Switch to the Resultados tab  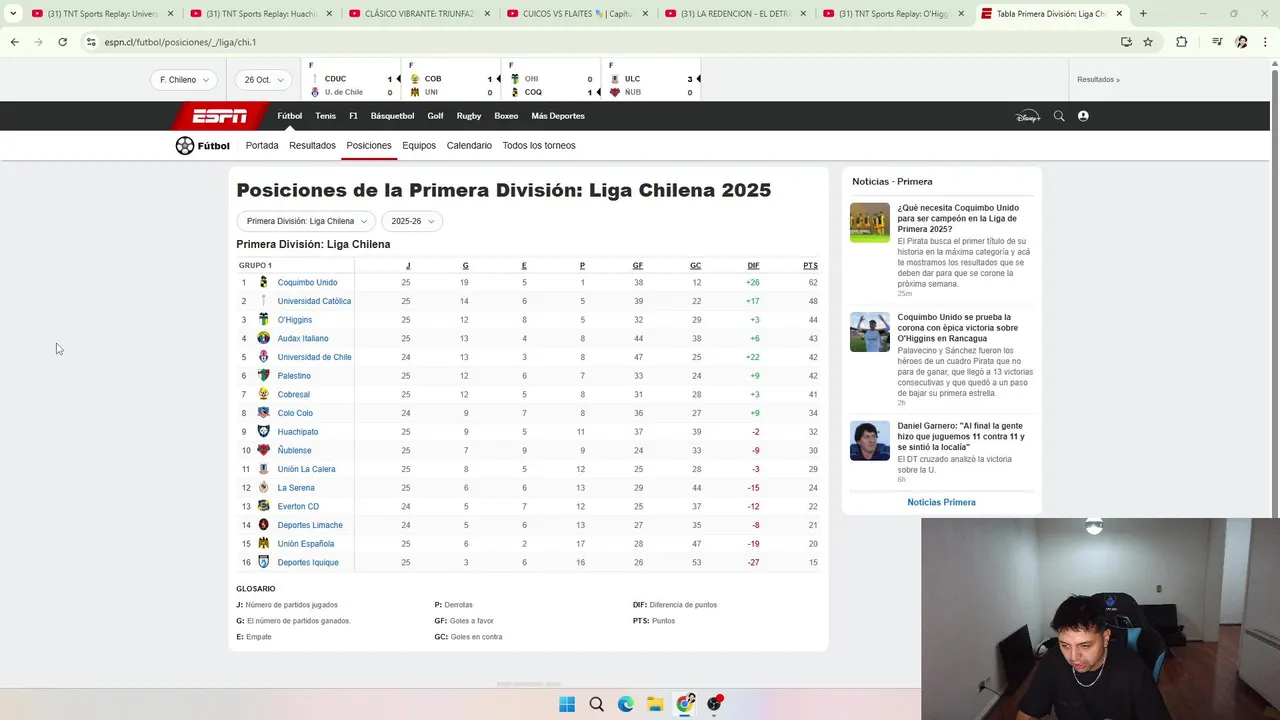point(312,146)
